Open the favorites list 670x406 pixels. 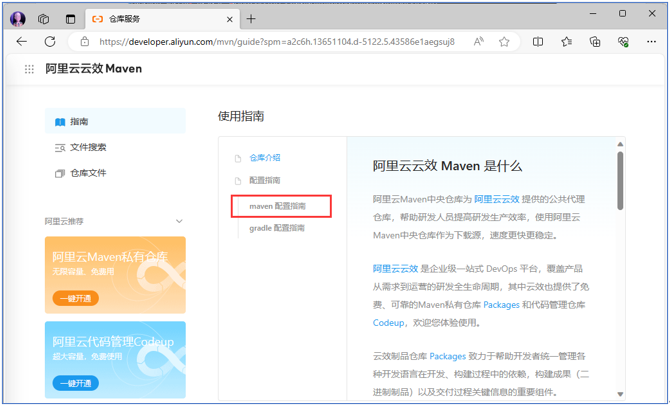(x=567, y=41)
